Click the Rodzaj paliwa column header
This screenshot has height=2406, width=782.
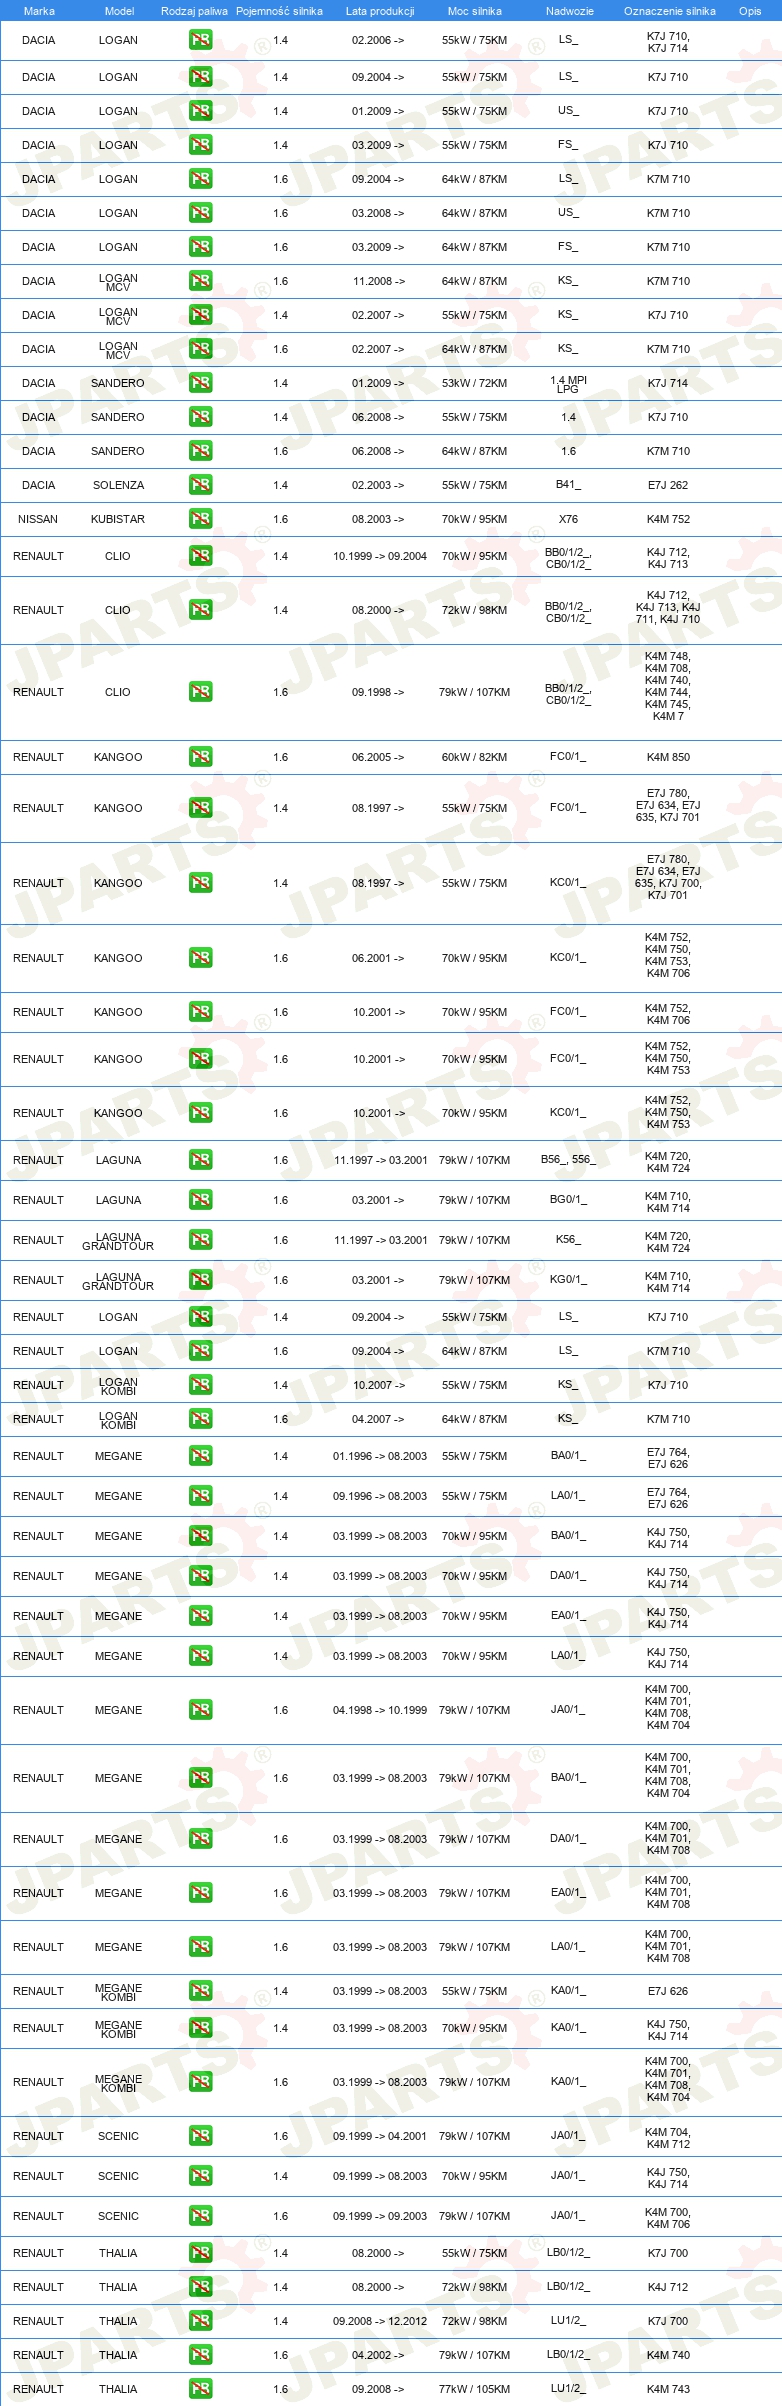(x=194, y=11)
